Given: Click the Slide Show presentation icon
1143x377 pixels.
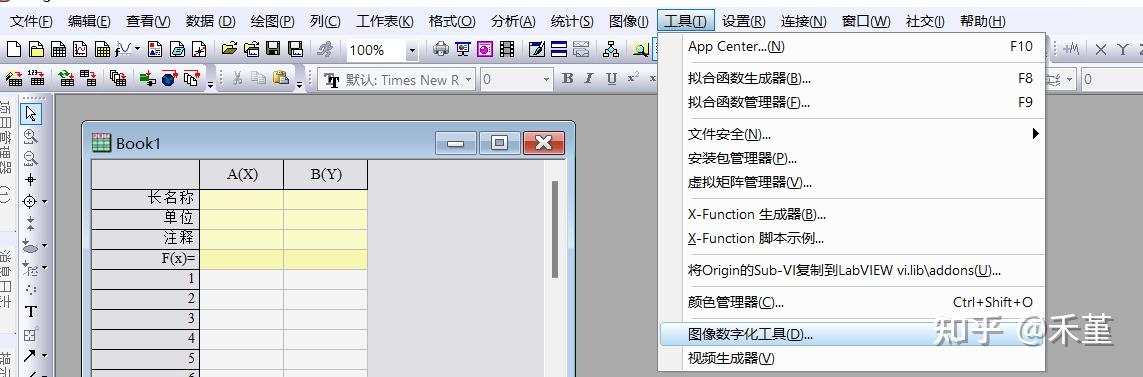Looking at the screenshot, I should click(463, 50).
